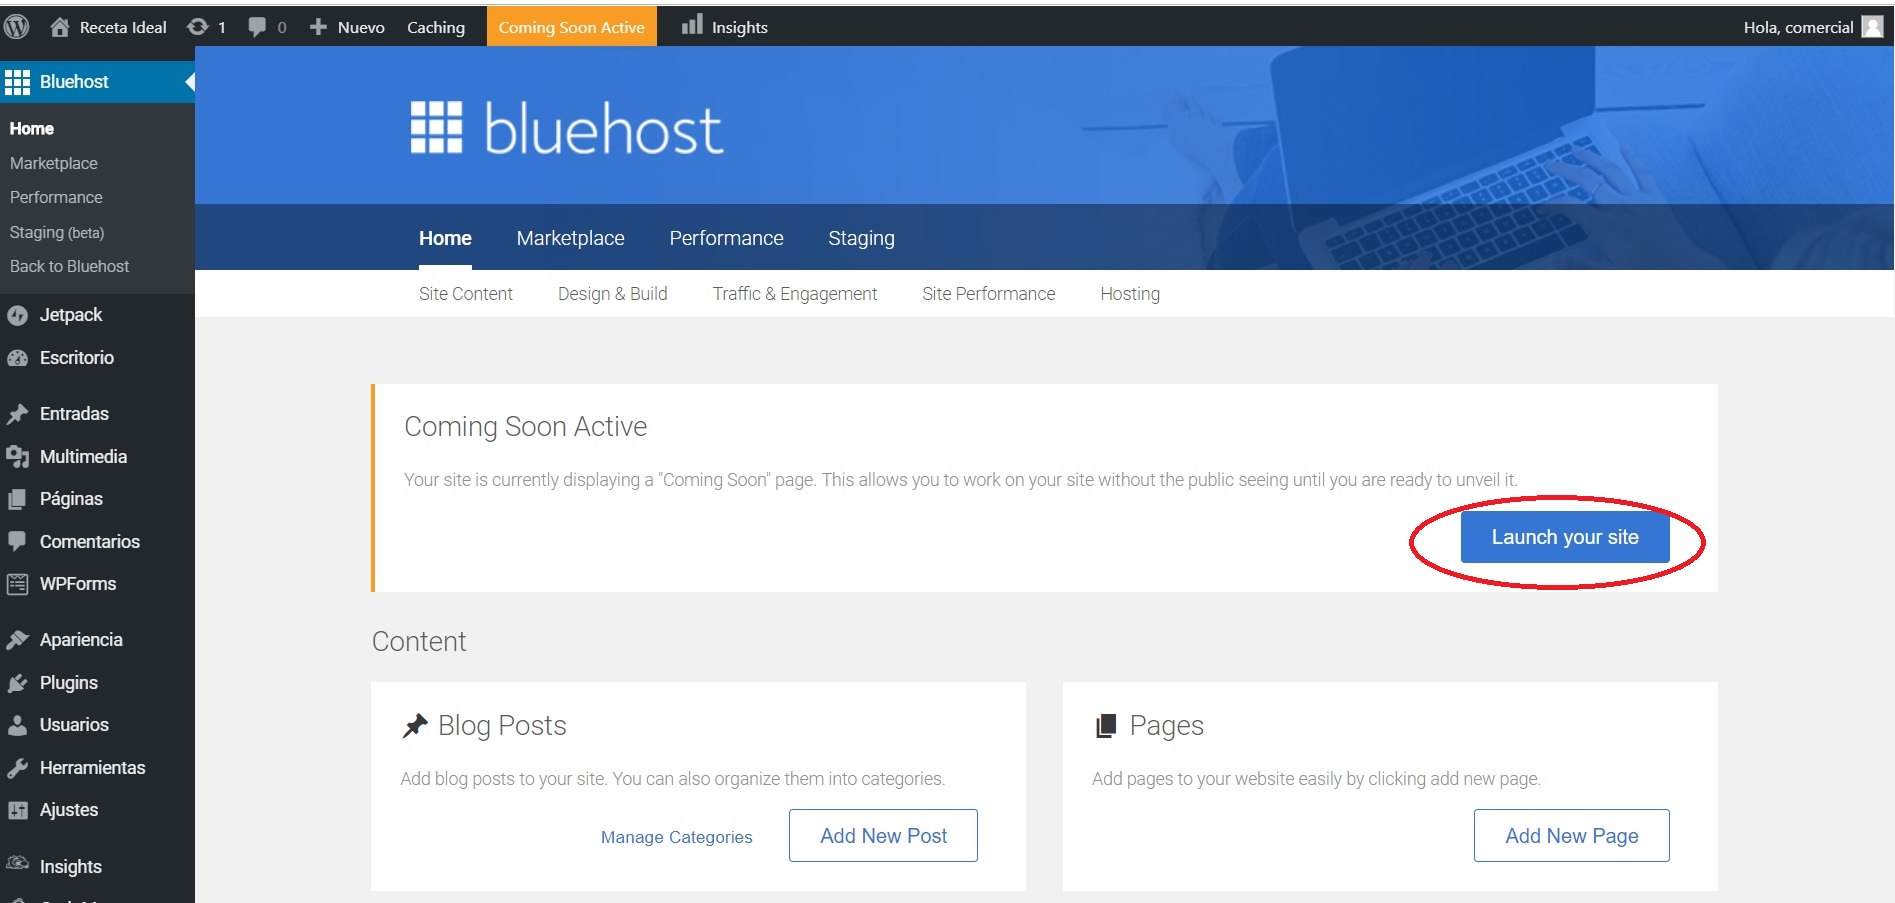1895x903 pixels.
Task: Collapse the Bluehost sidebar menu arrow
Action: (189, 82)
